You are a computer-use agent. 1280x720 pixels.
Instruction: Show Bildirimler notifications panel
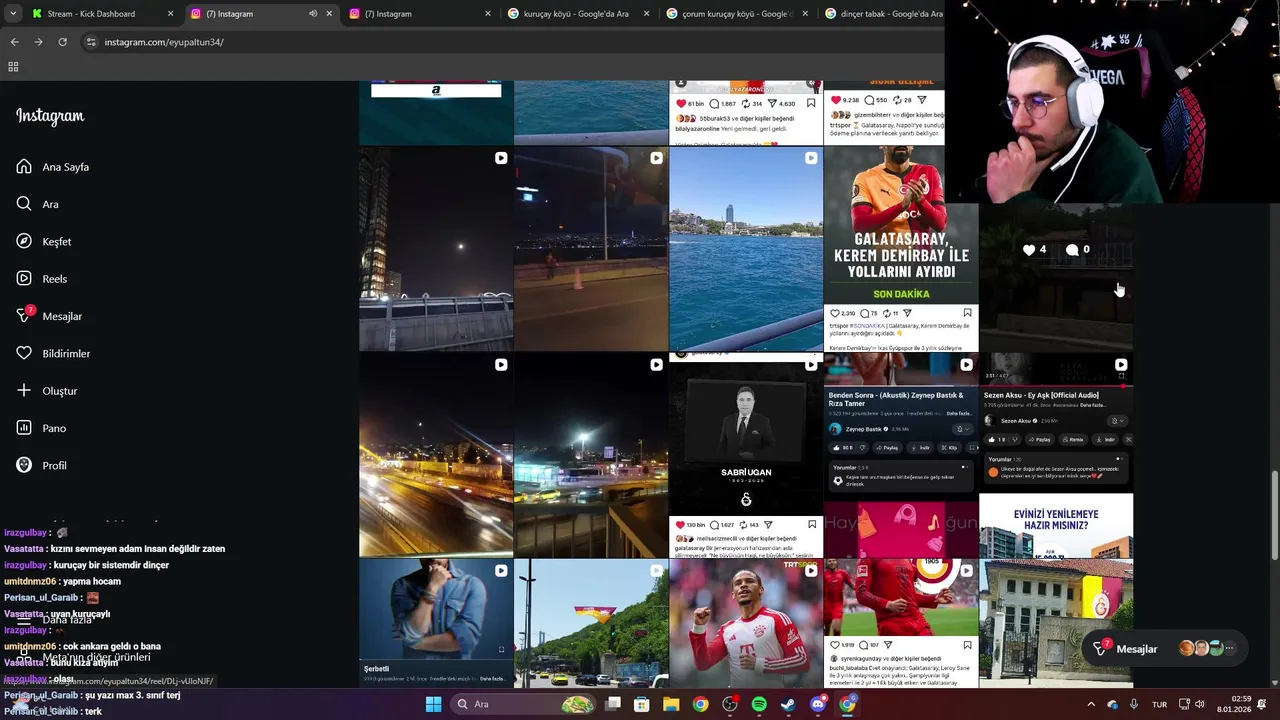tap(53, 354)
